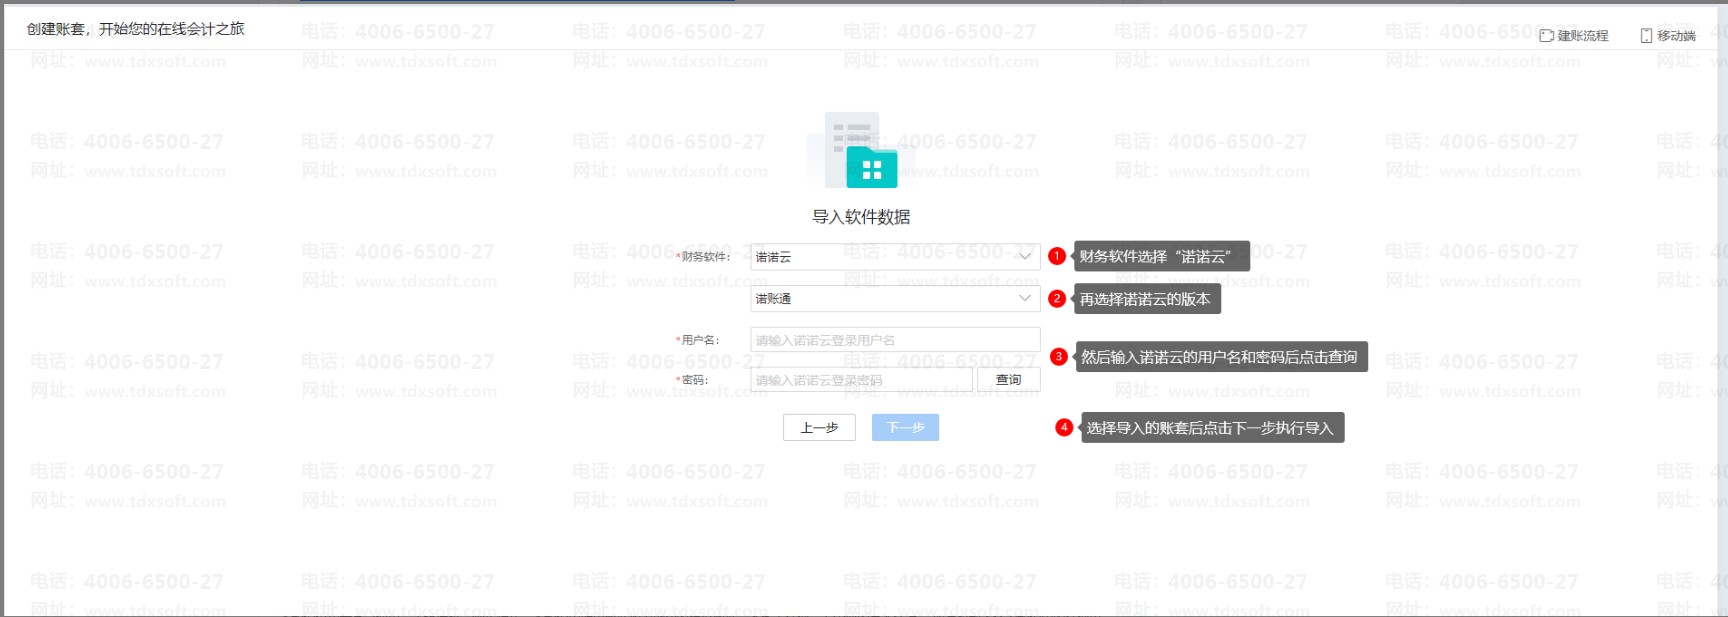The width and height of the screenshot is (1728, 617).
Task: Click the 财务软件 field label
Action: point(705,257)
